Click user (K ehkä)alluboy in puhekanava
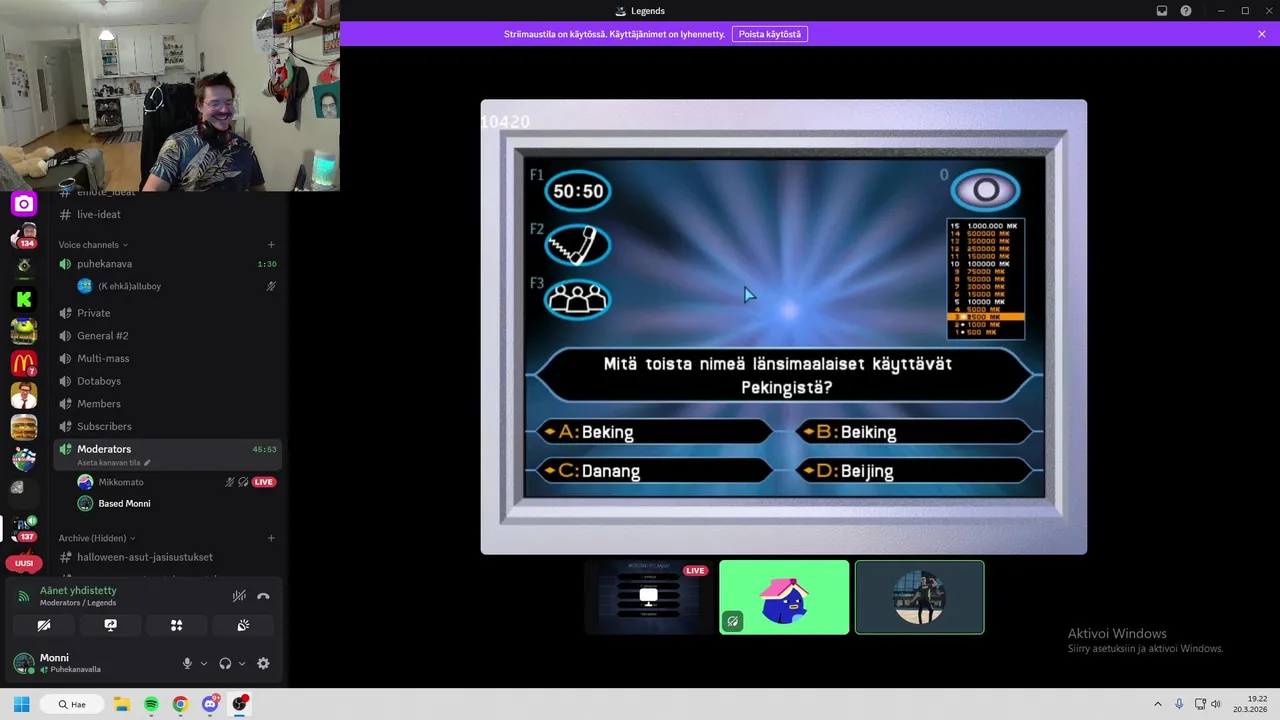 167,286
